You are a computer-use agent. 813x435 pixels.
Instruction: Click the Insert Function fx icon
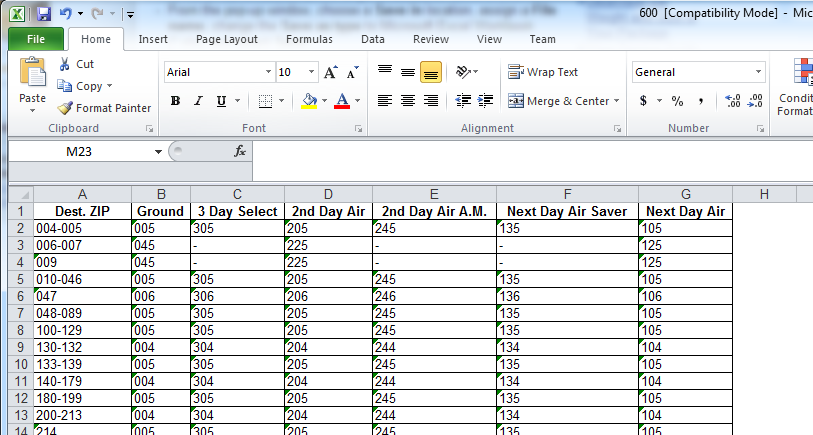(240, 151)
